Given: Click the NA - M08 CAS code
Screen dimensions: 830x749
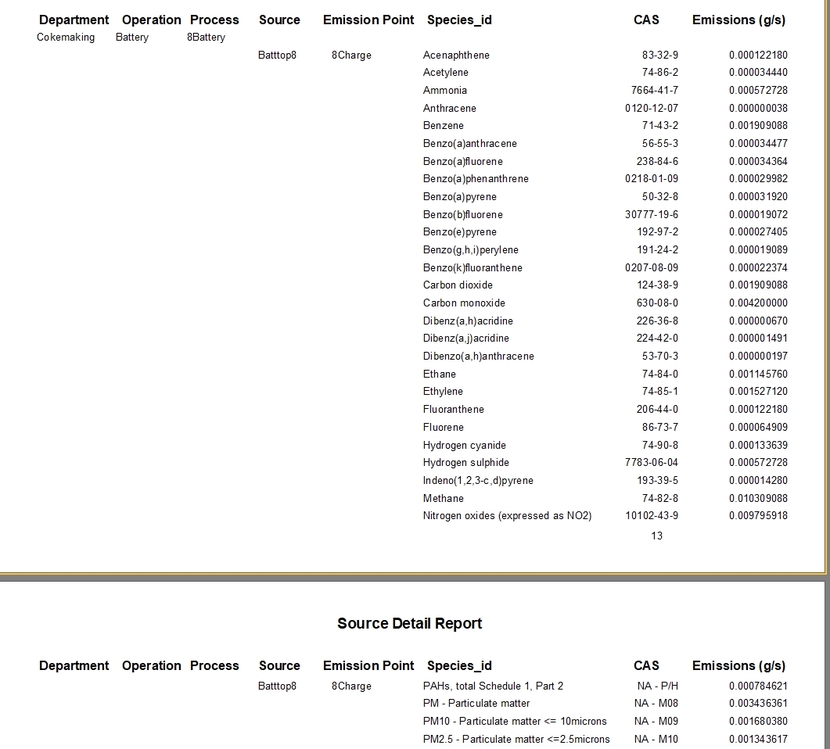Looking at the screenshot, I should pyautogui.click(x=655, y=704).
